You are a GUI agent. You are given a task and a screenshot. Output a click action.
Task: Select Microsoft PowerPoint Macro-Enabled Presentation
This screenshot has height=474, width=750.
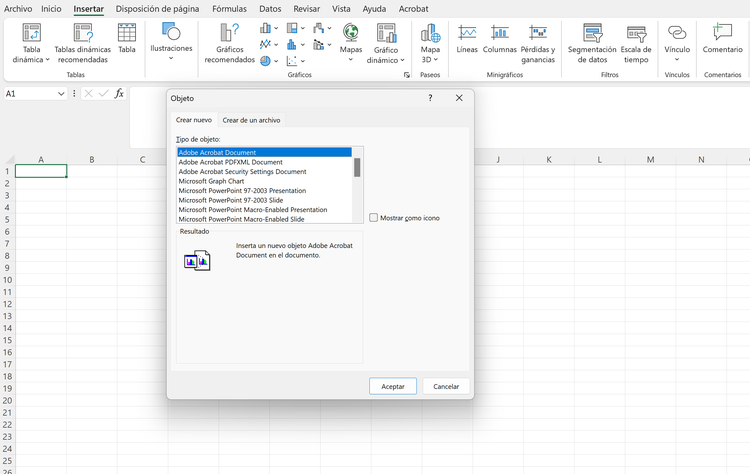[265, 210]
